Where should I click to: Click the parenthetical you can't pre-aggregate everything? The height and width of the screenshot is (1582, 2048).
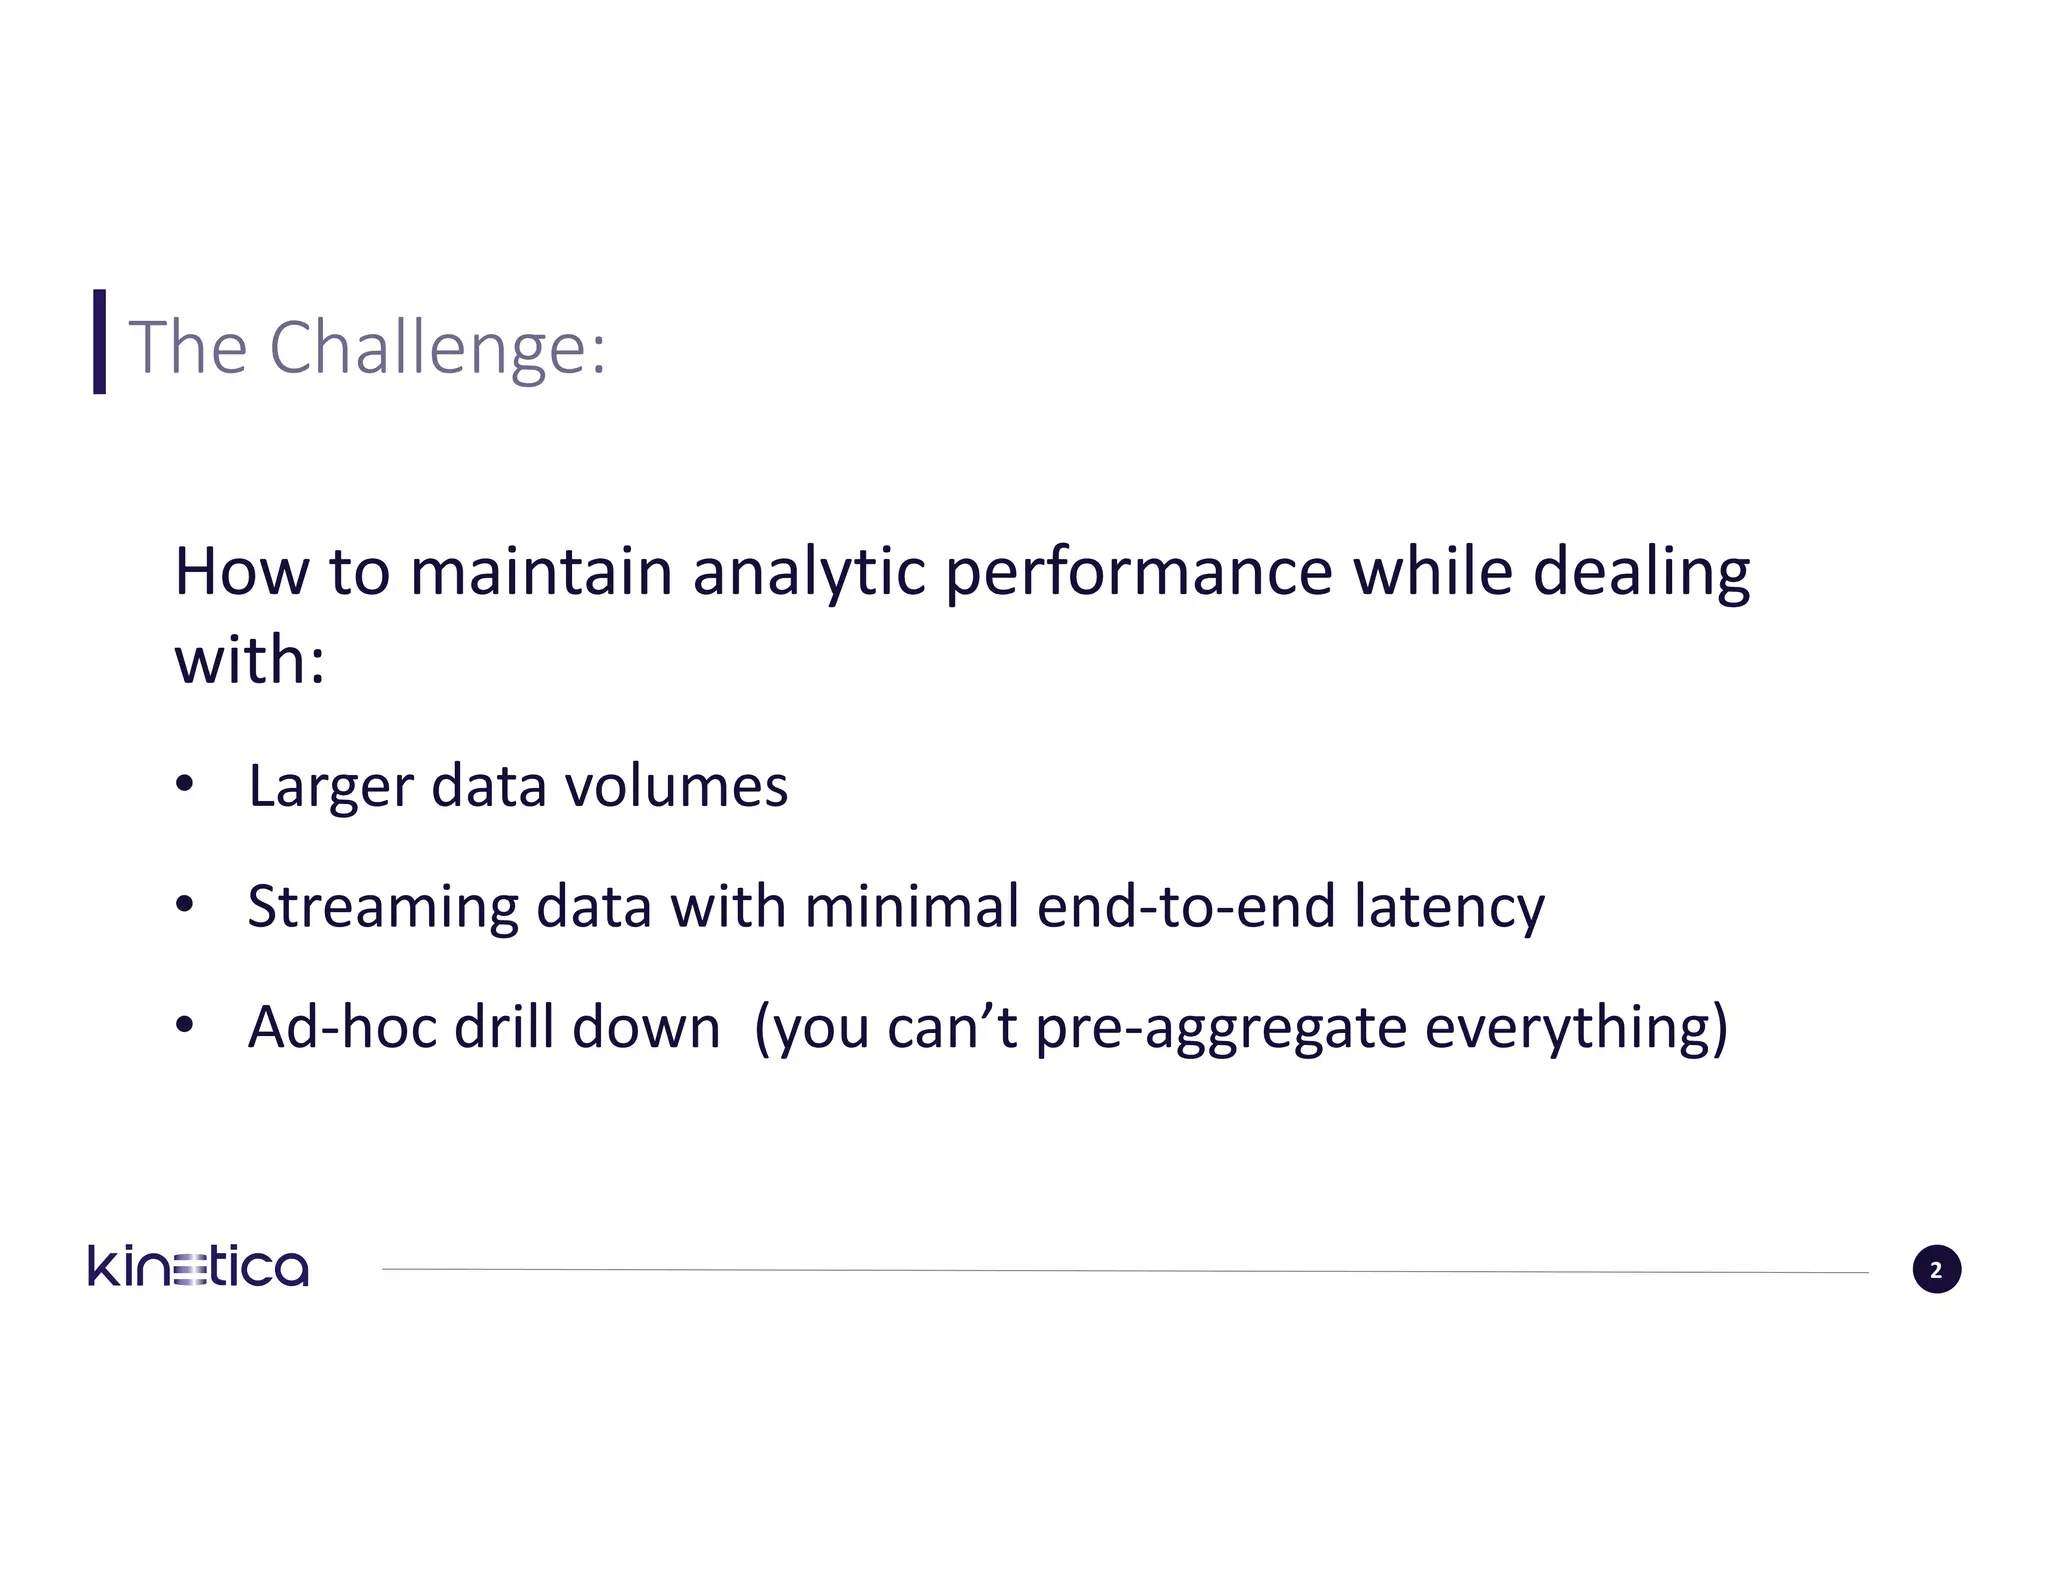(1241, 1029)
